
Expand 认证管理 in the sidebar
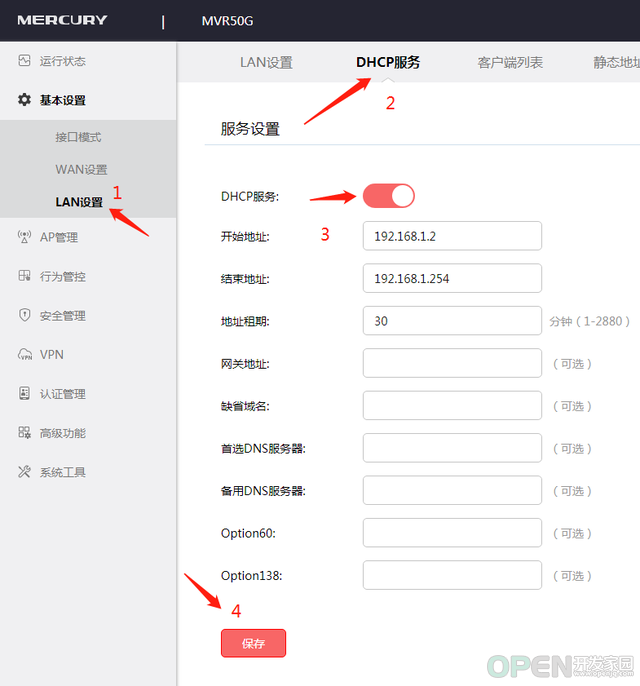click(63, 394)
